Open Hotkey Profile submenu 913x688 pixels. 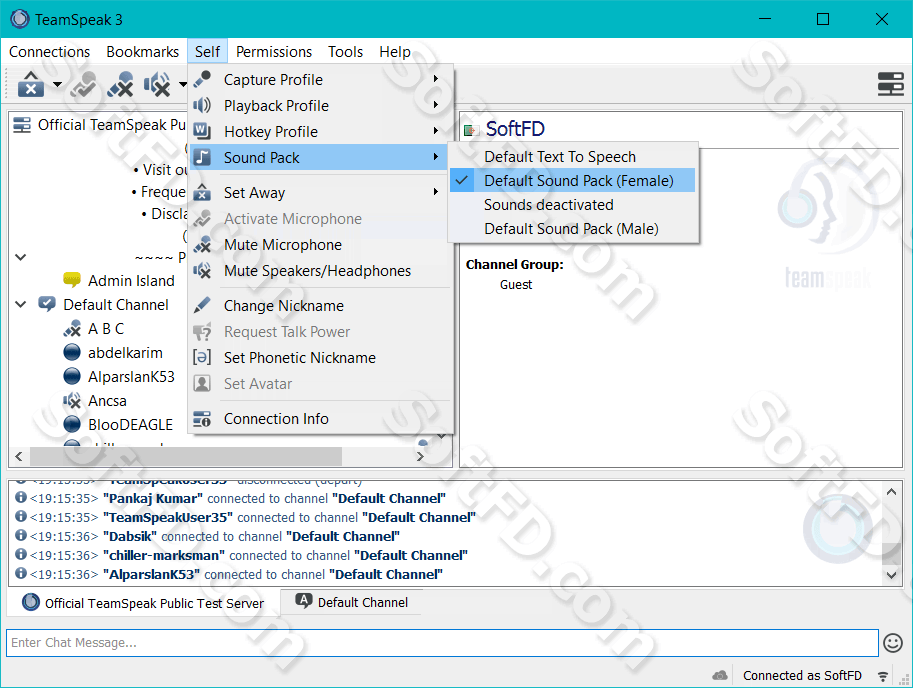(319, 132)
